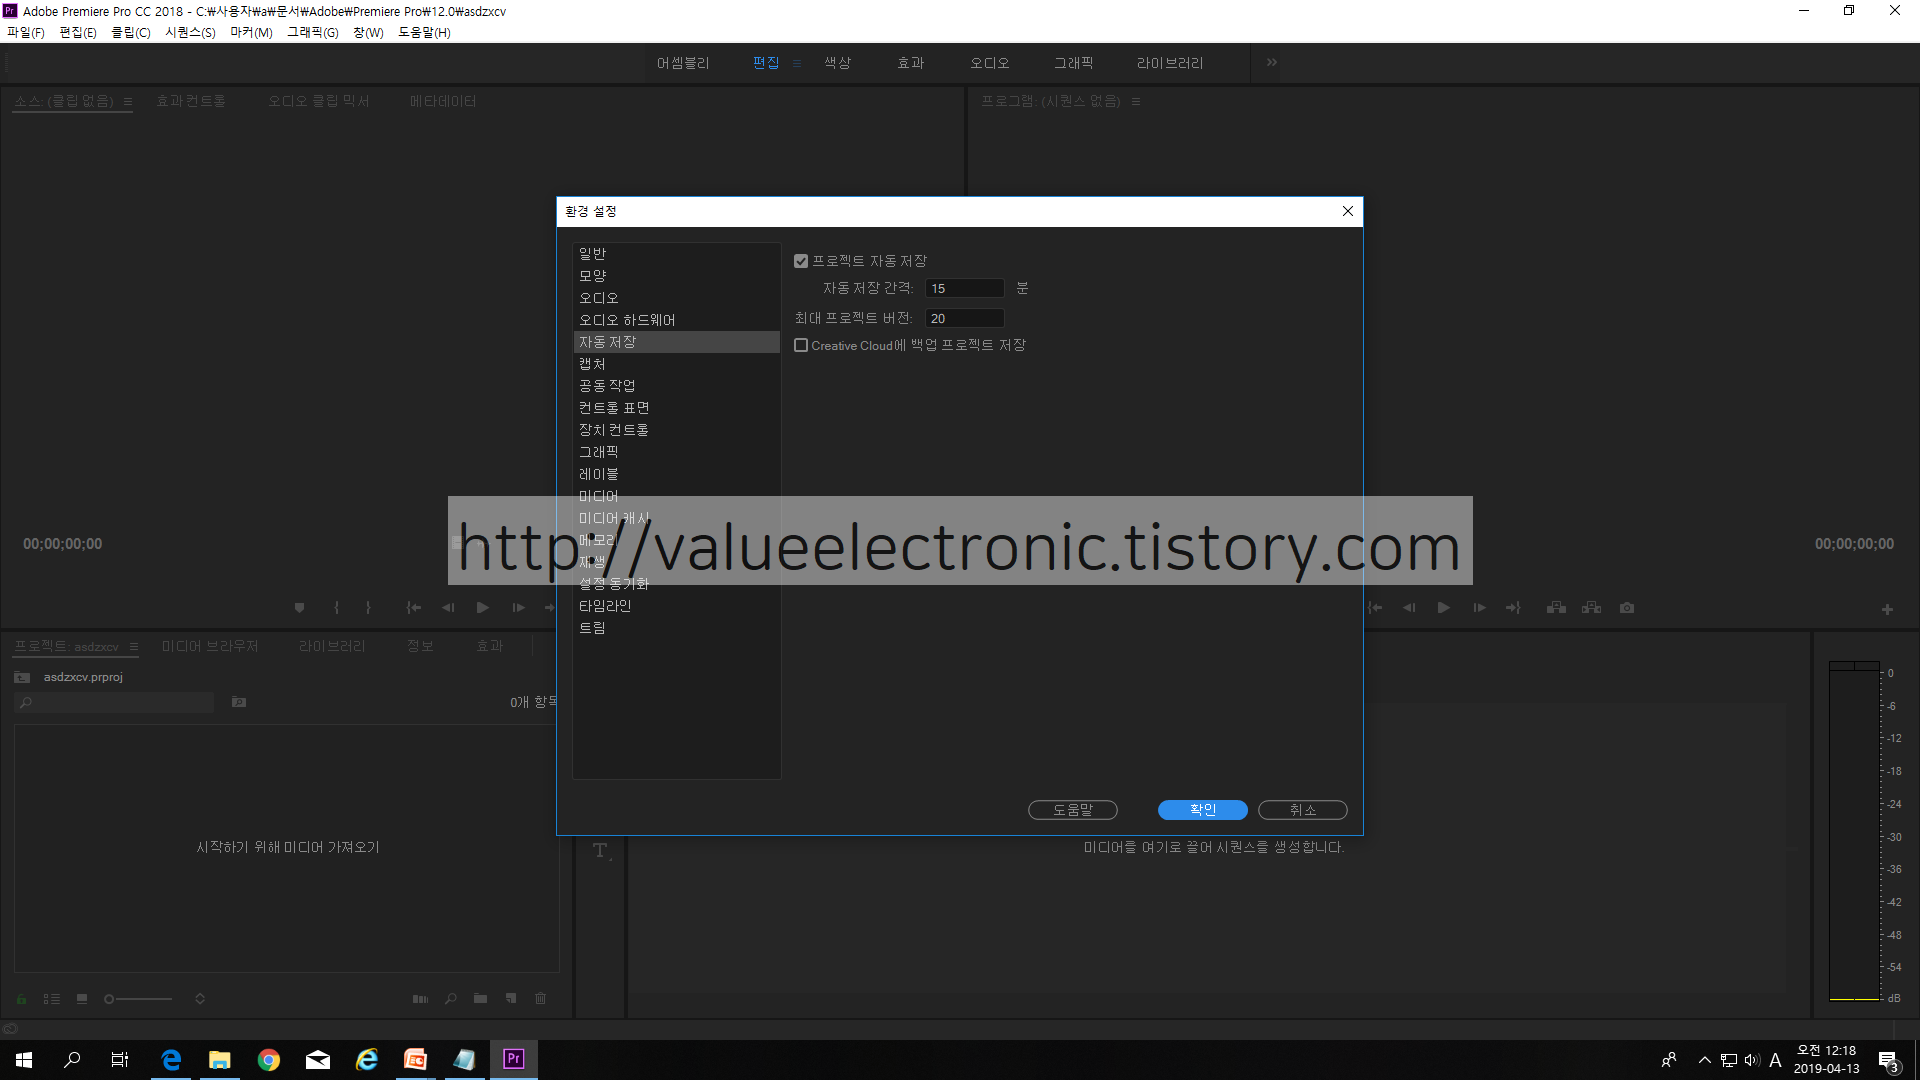Click the Help button in preferences dialog
This screenshot has width=1920, height=1080.
click(x=1072, y=810)
